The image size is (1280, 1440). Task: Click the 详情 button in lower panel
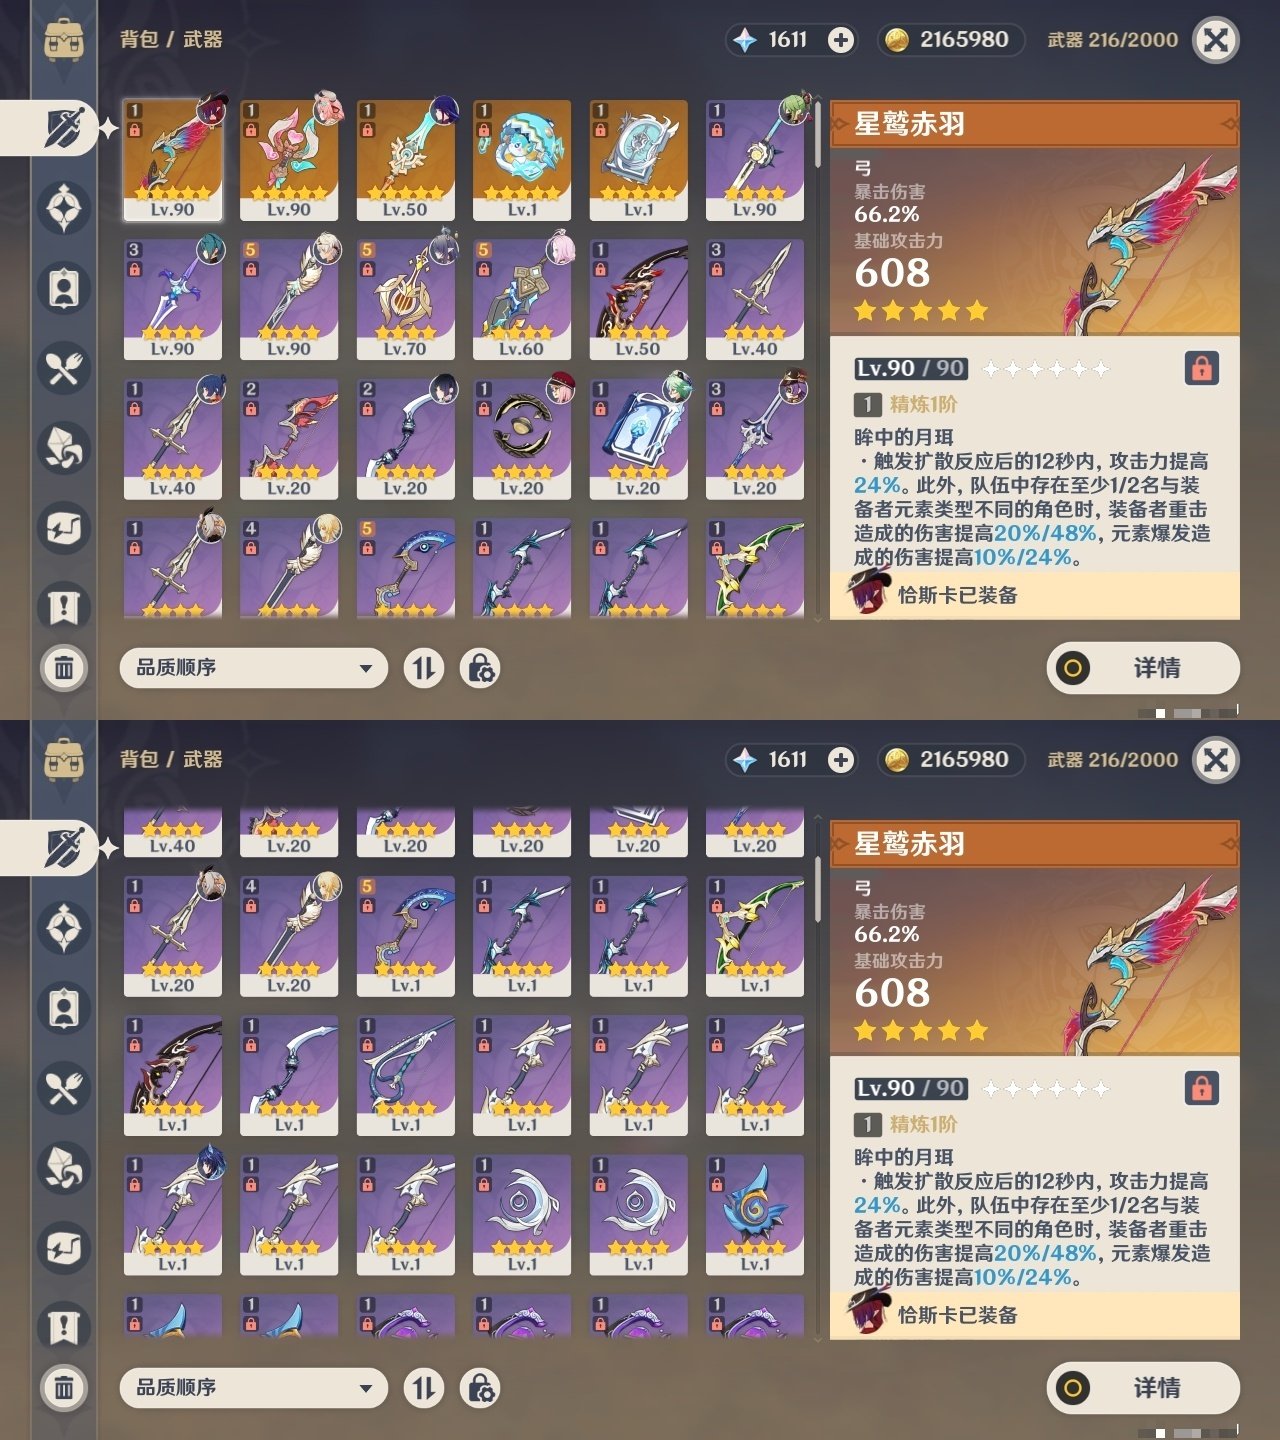pos(1143,1388)
